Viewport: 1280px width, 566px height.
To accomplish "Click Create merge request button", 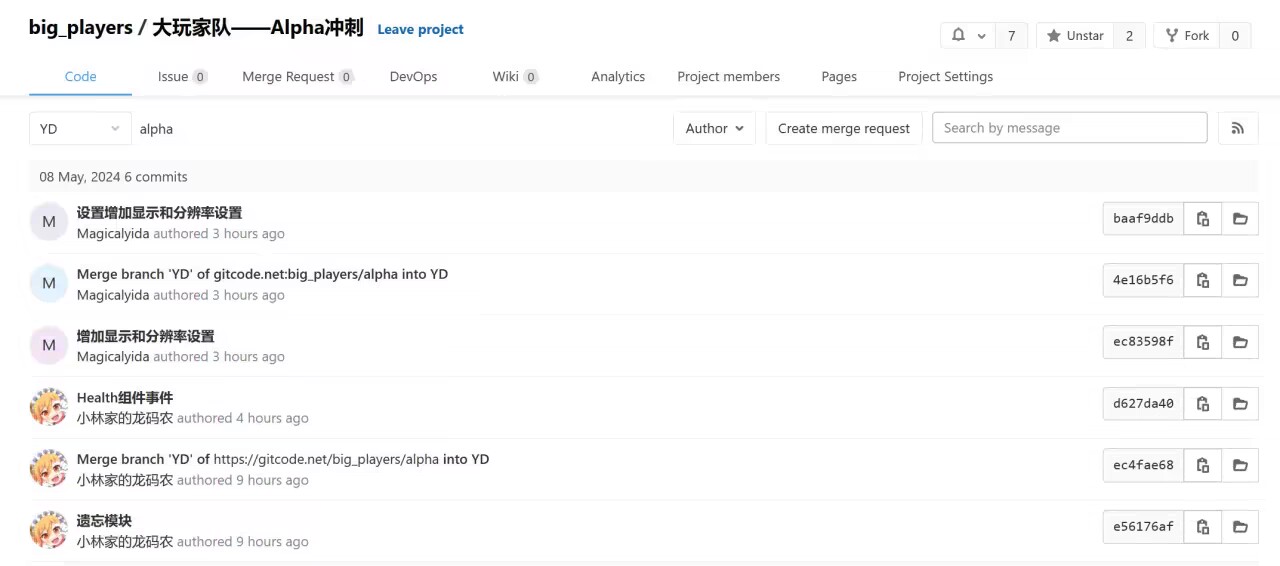I will 843,128.
